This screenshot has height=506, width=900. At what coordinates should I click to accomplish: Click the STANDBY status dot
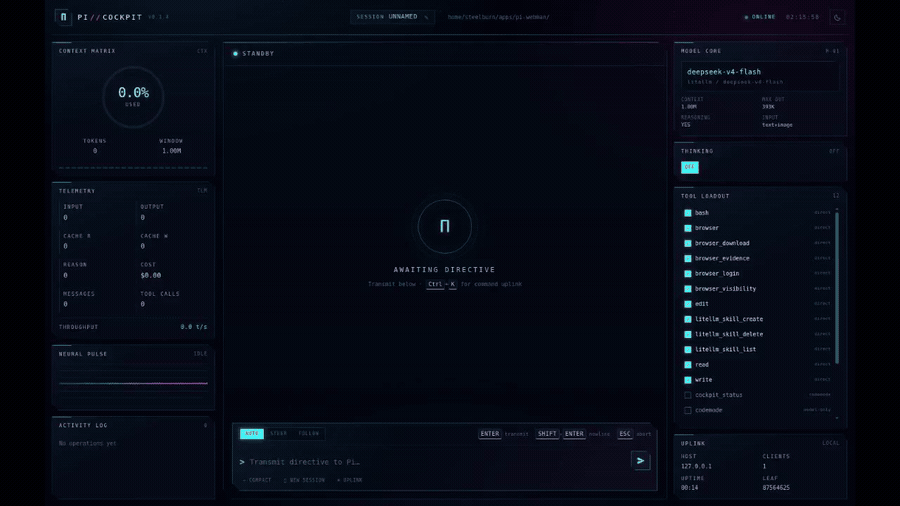tap(235, 53)
